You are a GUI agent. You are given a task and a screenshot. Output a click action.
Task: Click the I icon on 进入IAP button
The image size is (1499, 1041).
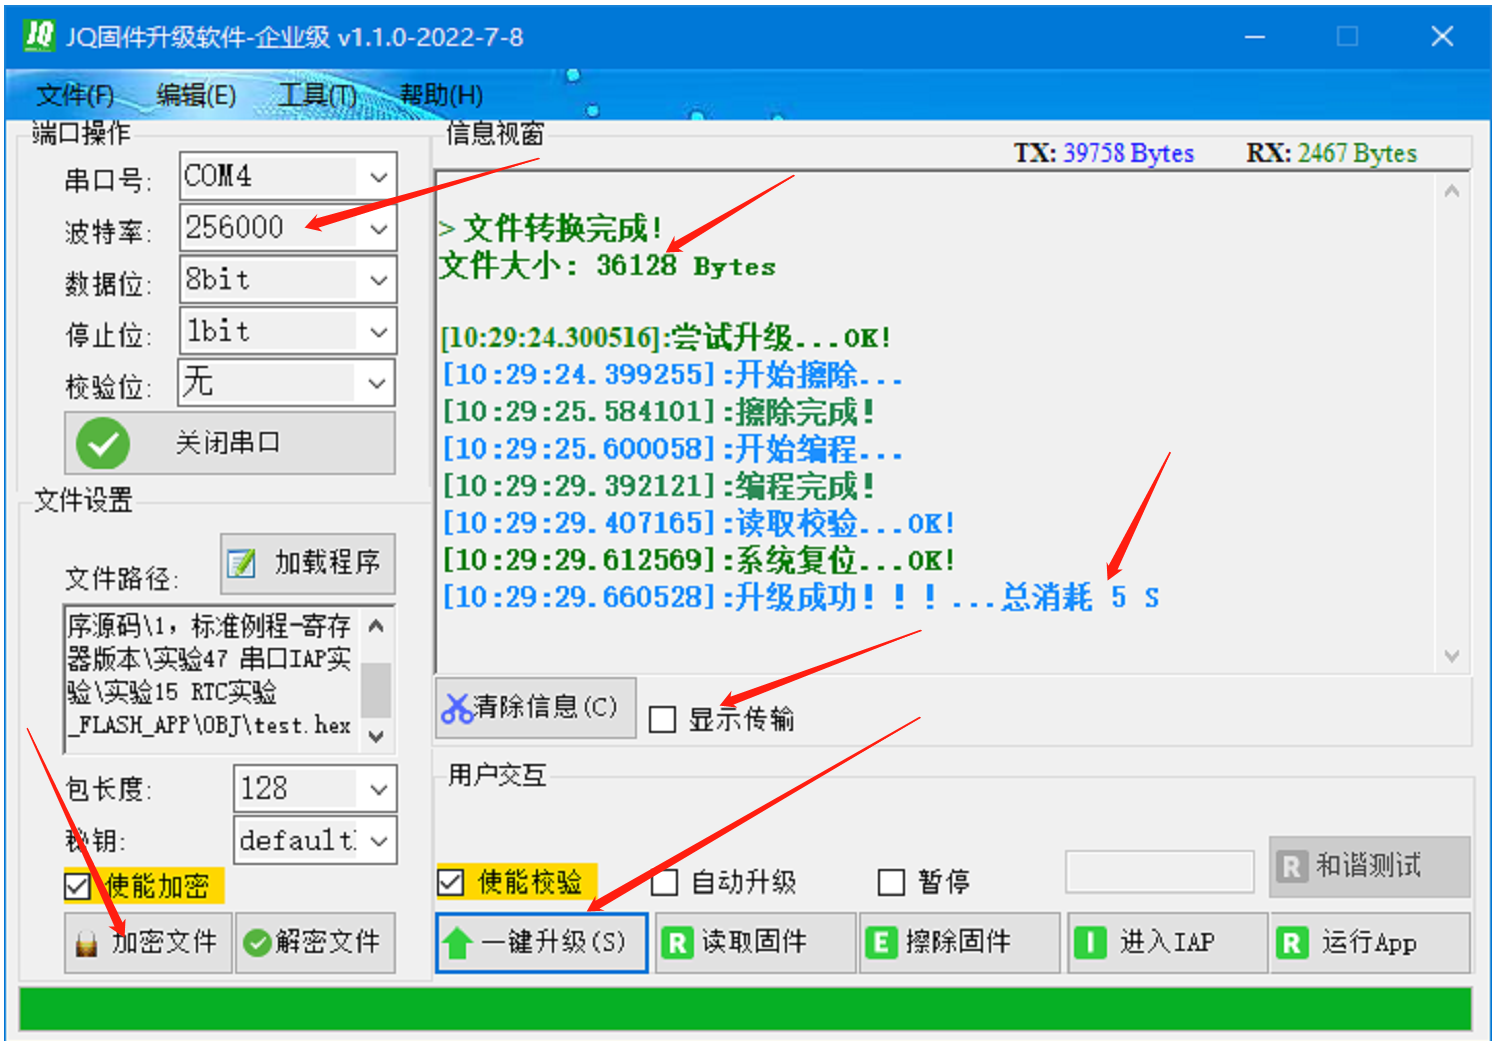click(x=1090, y=941)
